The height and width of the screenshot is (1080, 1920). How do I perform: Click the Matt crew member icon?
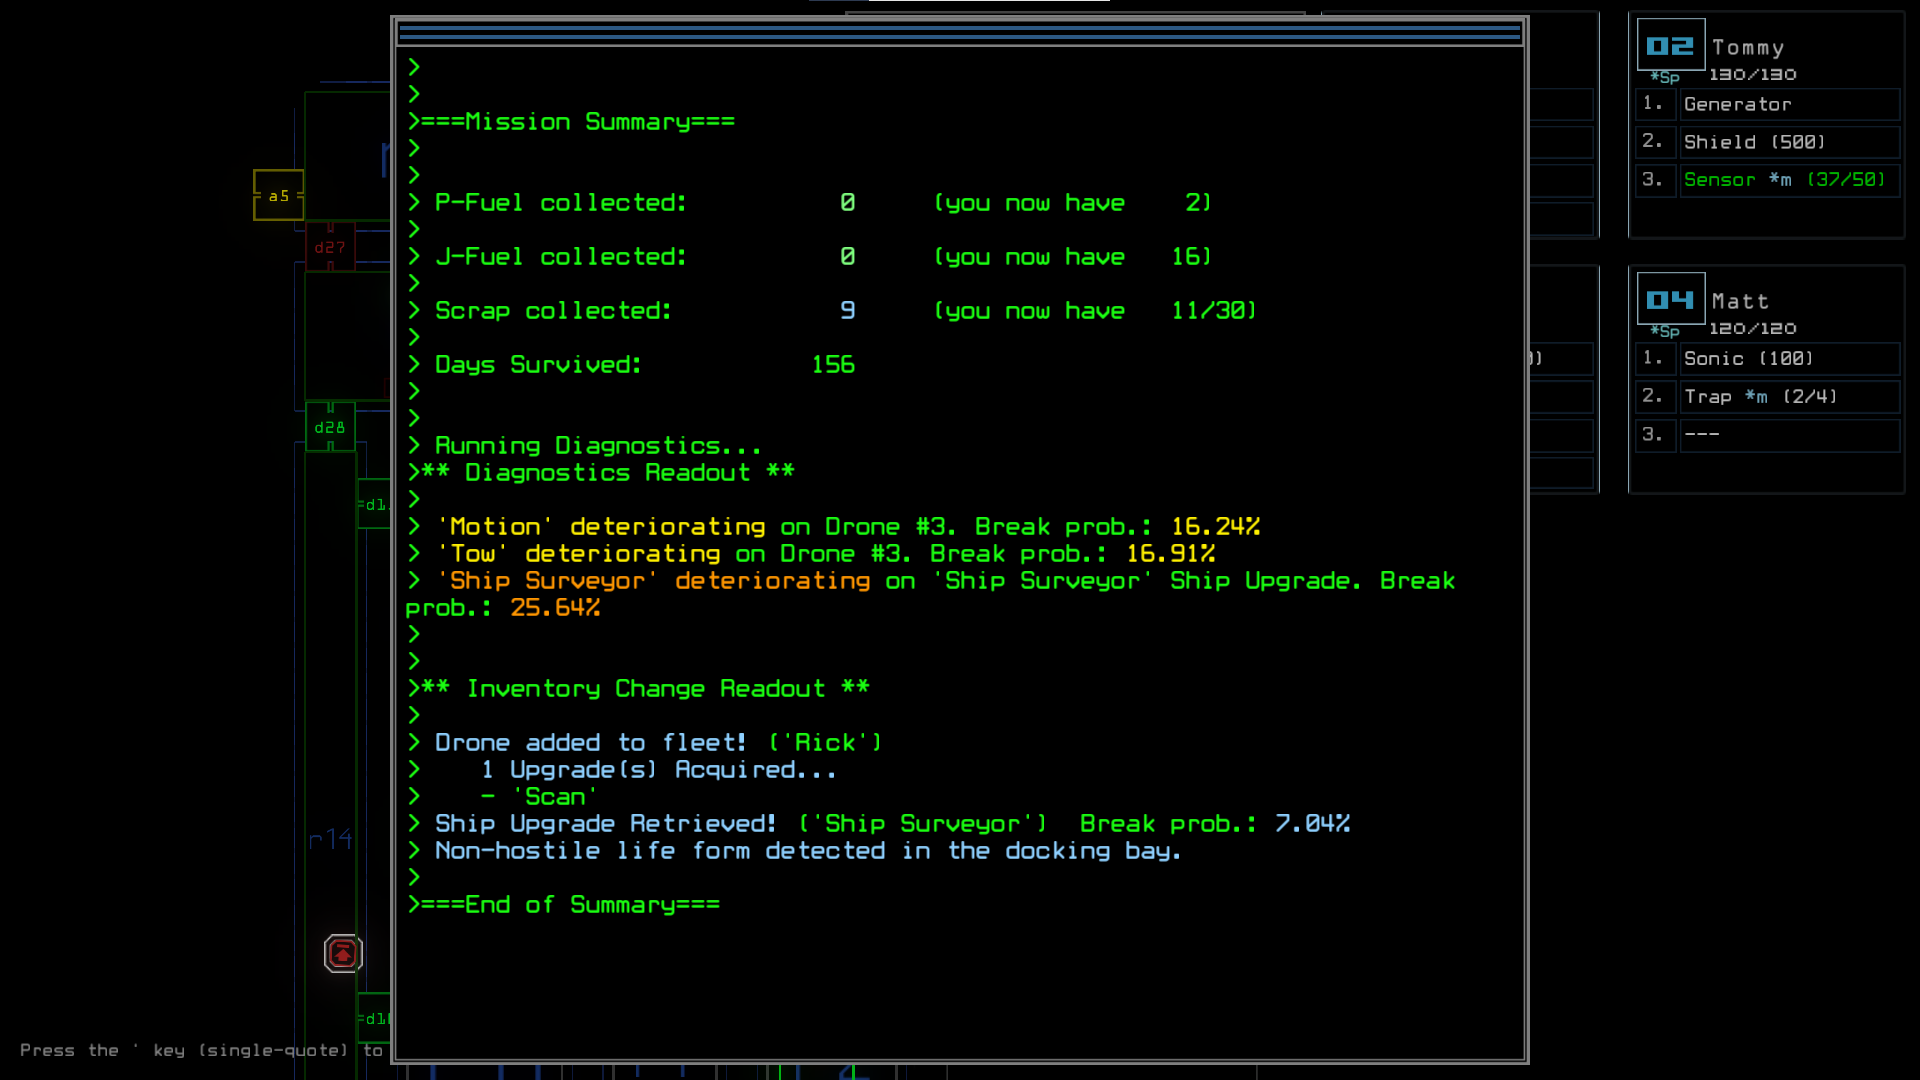coord(1671,301)
